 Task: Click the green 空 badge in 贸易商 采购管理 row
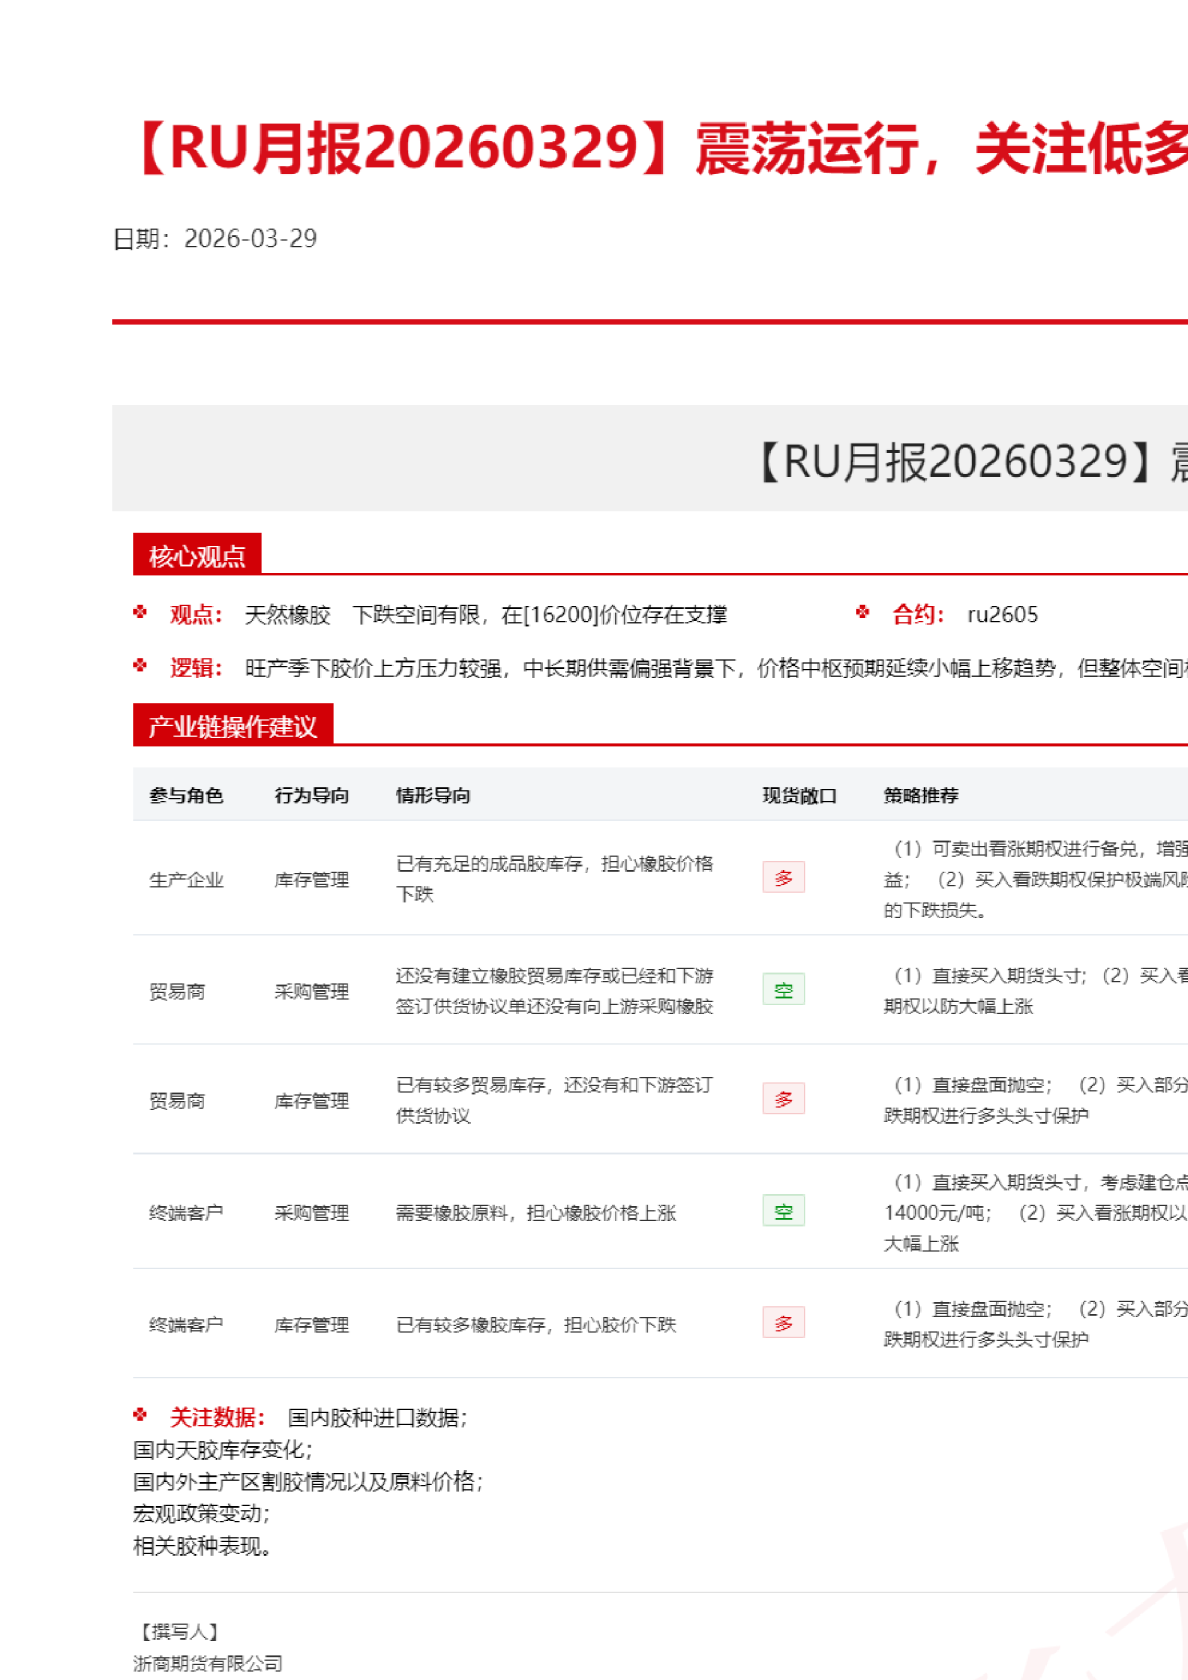pos(783,990)
